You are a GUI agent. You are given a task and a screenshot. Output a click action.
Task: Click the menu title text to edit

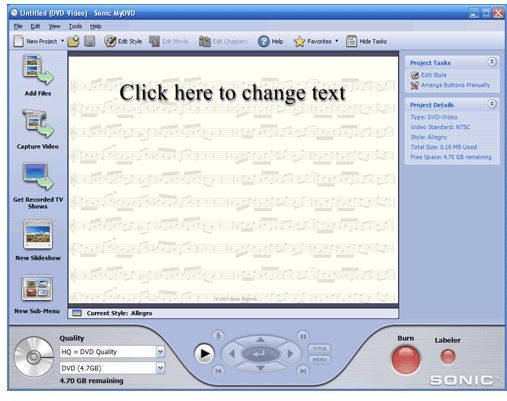[232, 92]
